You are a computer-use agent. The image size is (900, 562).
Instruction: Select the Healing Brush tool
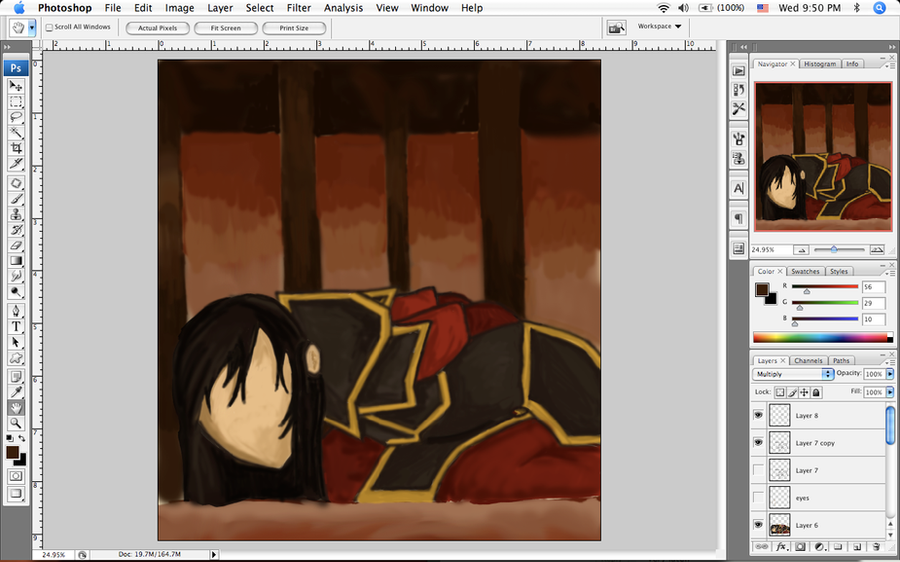15,183
